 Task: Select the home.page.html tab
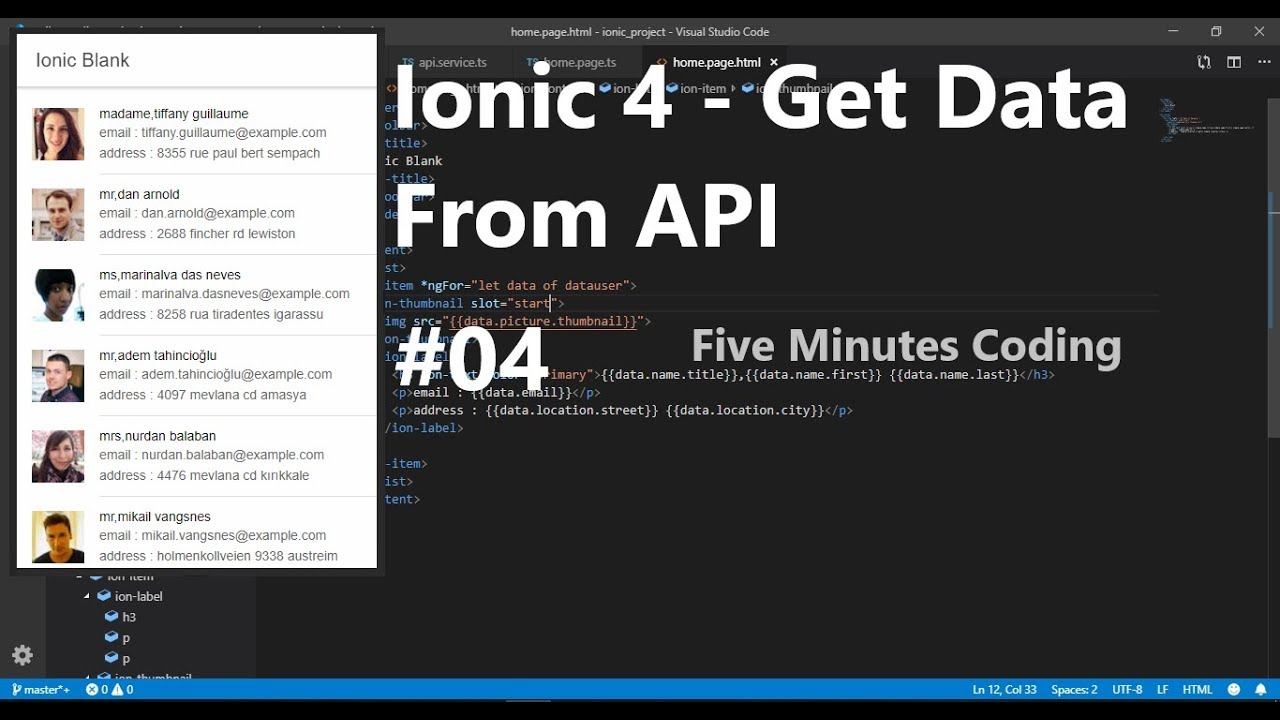tap(716, 62)
